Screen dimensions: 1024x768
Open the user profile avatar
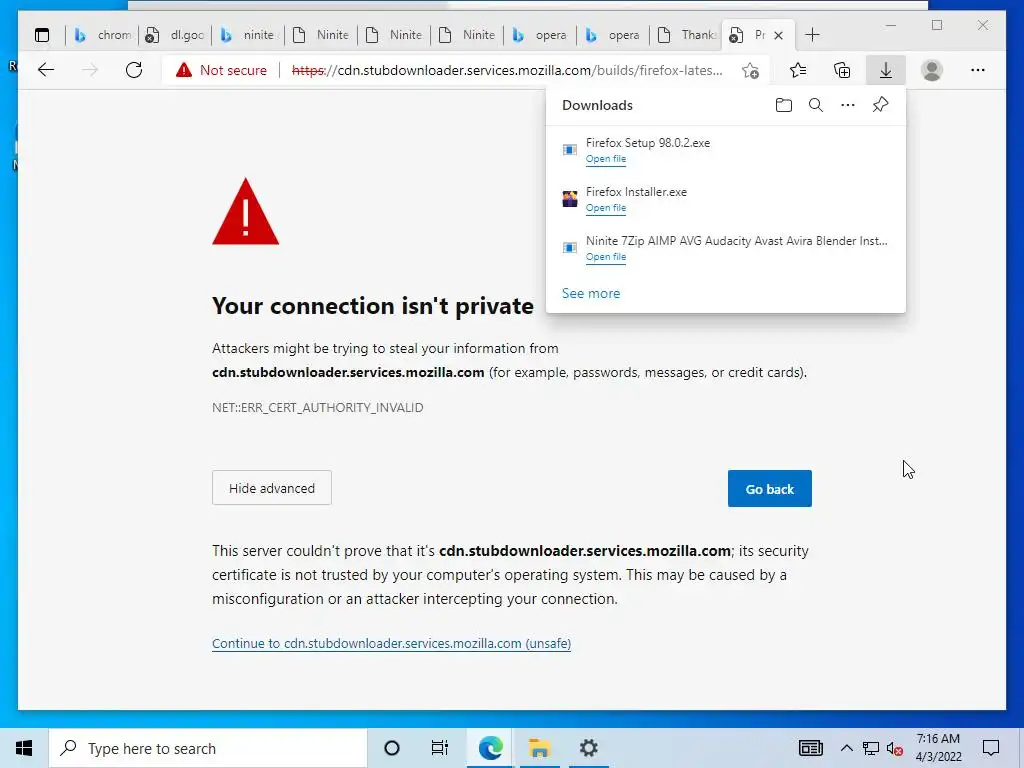(932, 70)
